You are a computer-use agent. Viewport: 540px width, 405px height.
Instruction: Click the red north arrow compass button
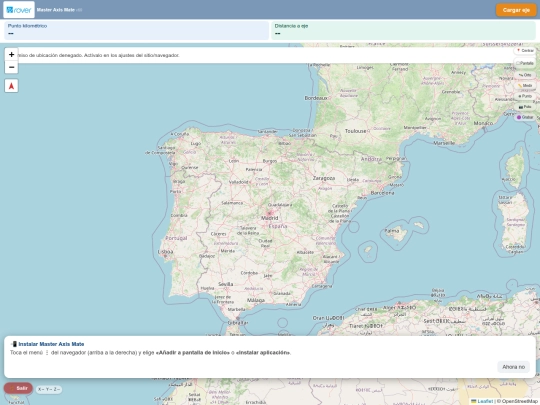click(11, 86)
